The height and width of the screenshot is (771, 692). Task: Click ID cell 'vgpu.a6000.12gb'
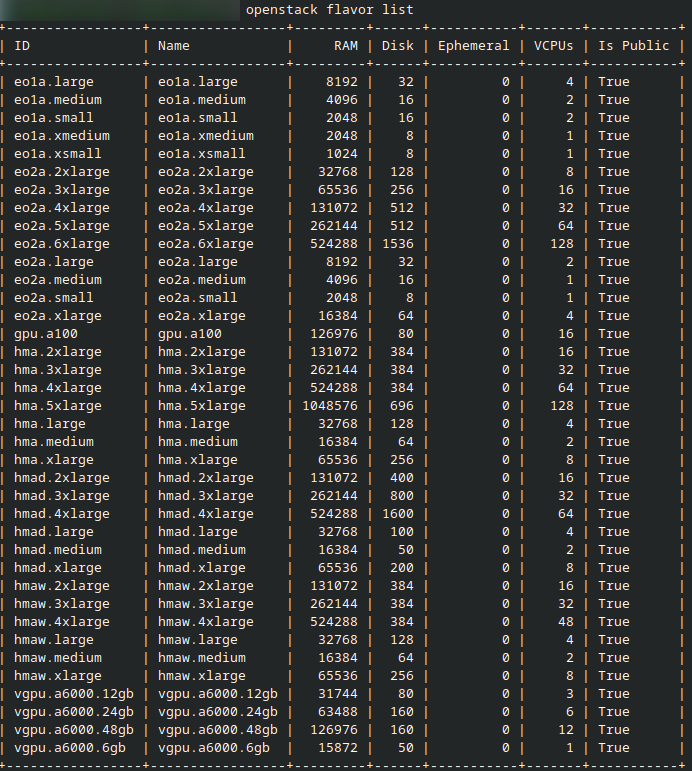pyautogui.click(x=74, y=694)
